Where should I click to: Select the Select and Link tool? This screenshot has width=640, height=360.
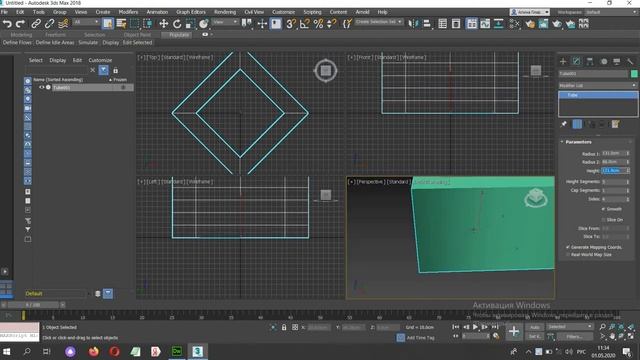tap(36, 24)
